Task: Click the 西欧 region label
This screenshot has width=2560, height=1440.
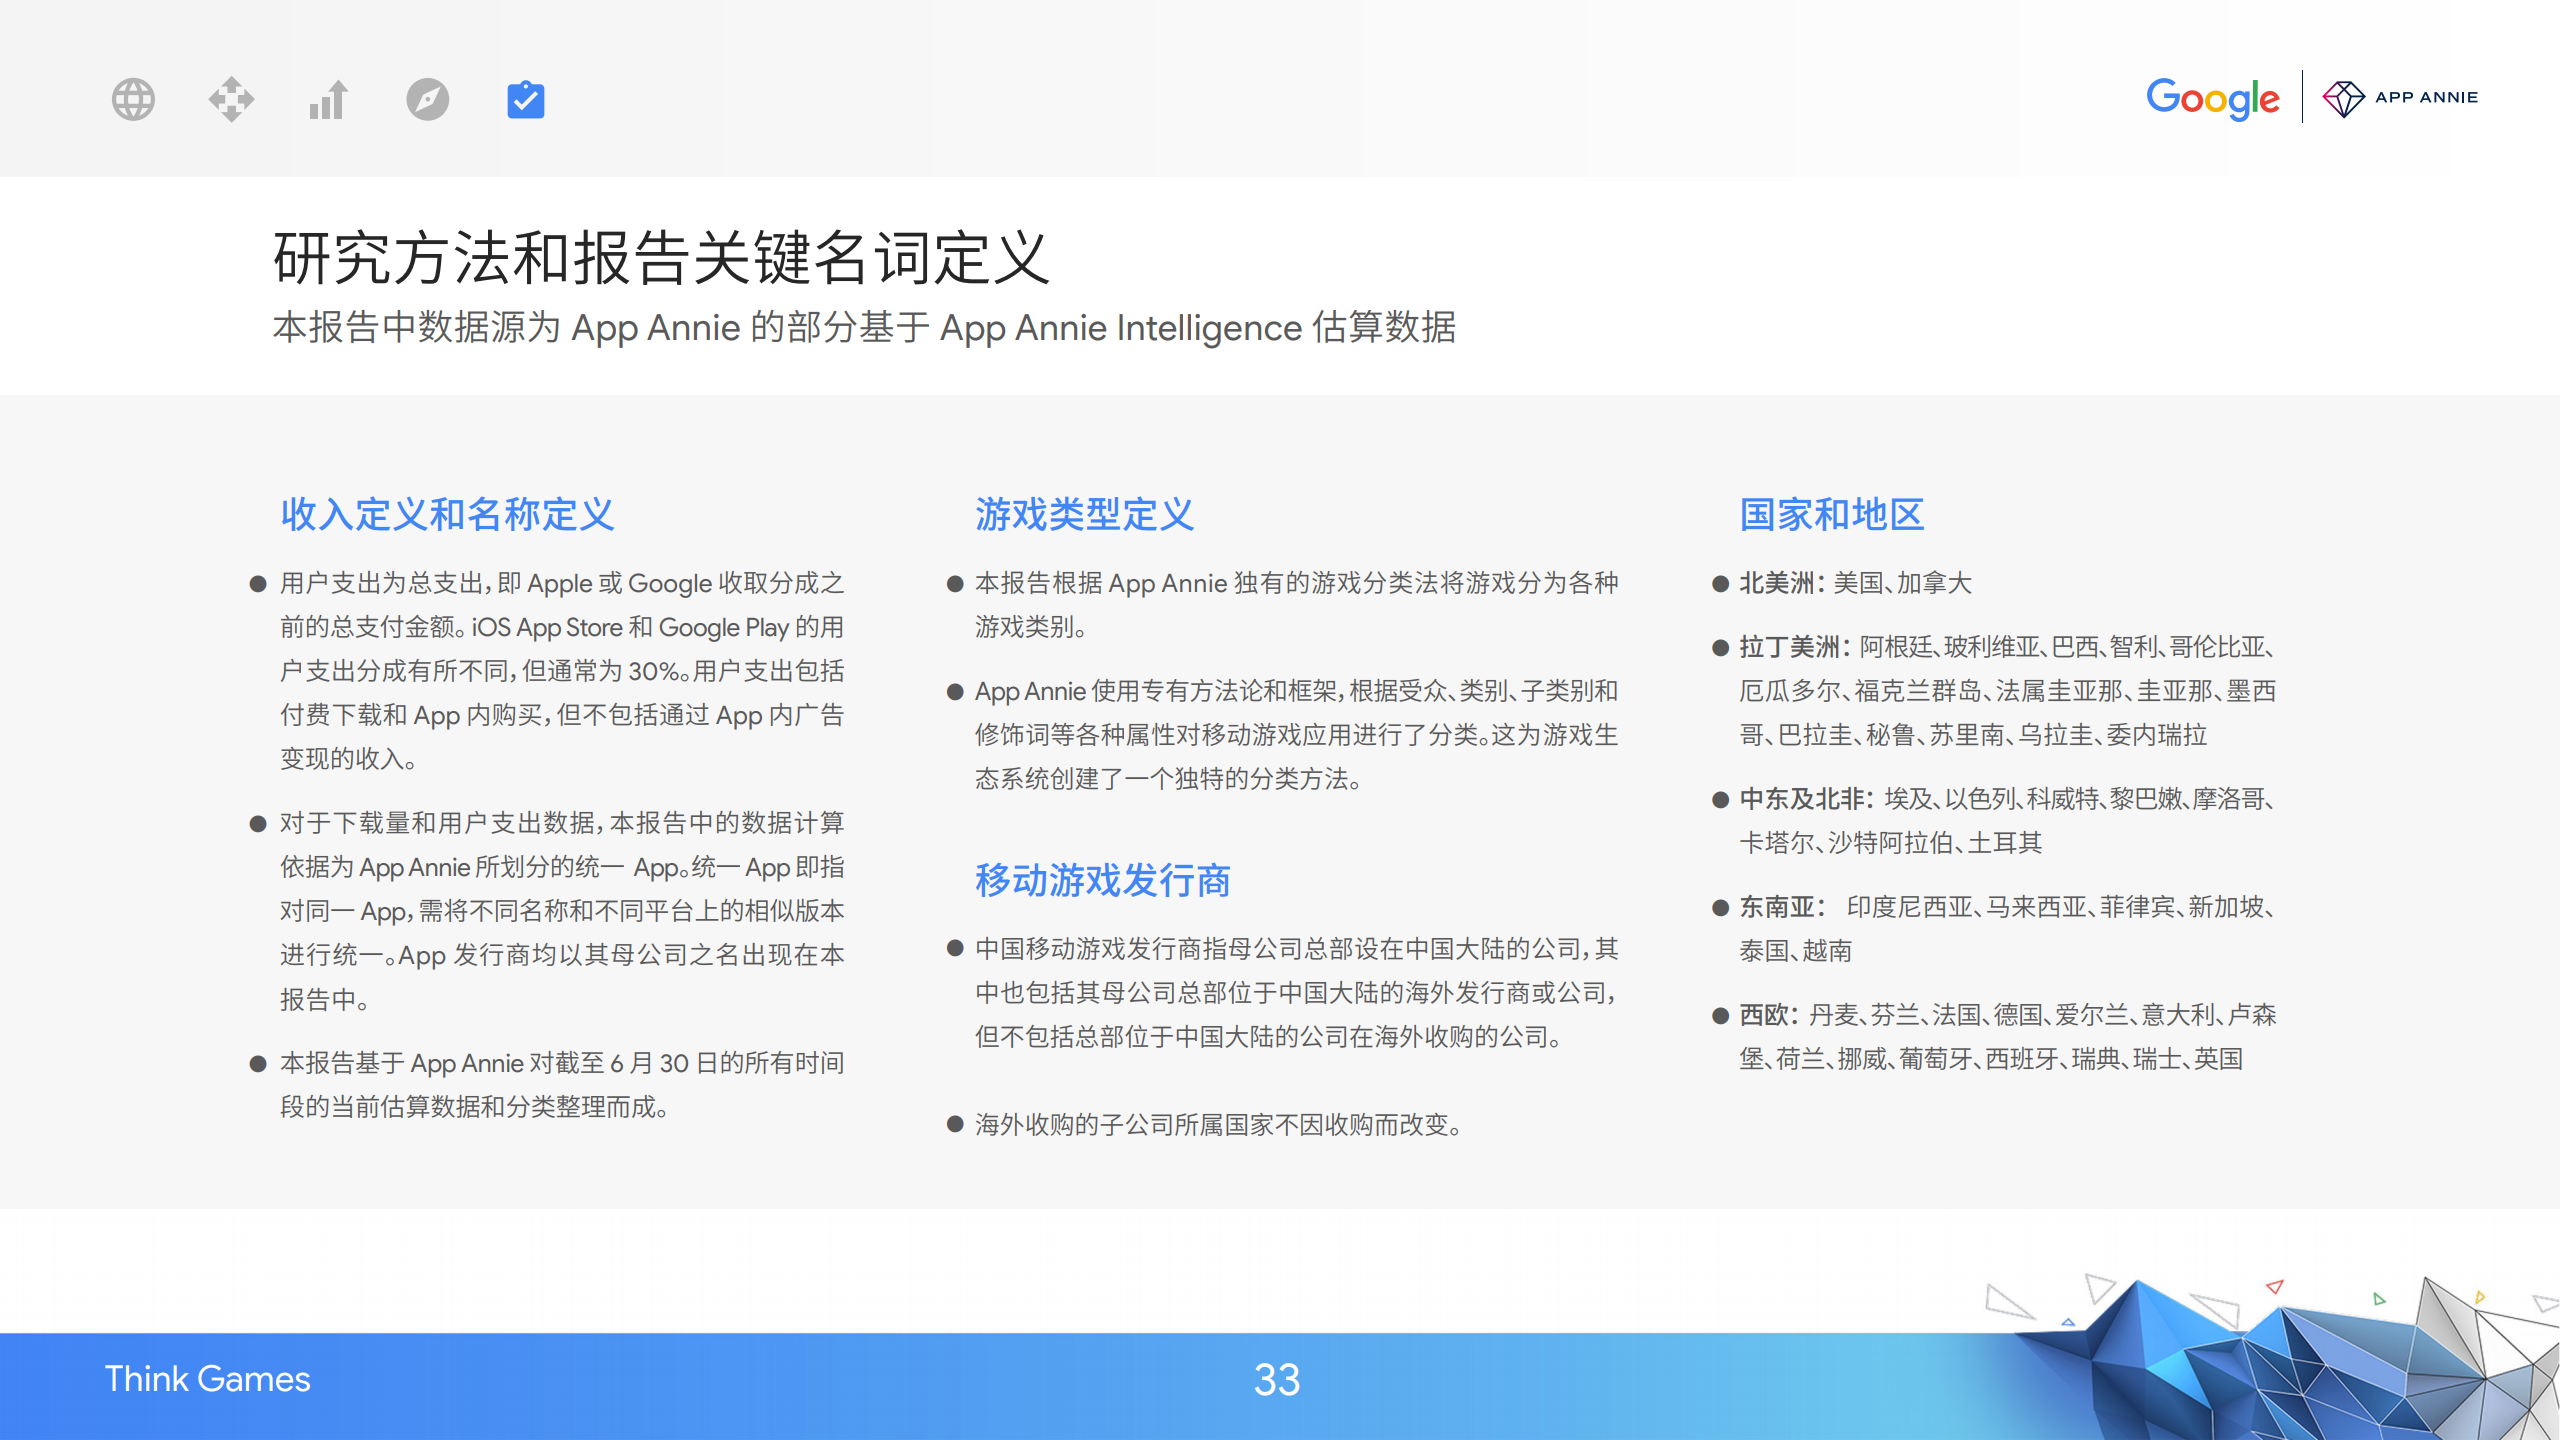Action: click(1766, 1015)
